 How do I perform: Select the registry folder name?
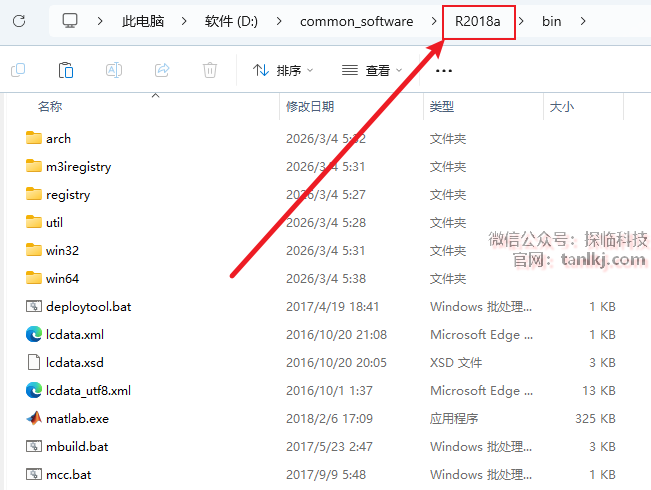pyautogui.click(x=68, y=195)
